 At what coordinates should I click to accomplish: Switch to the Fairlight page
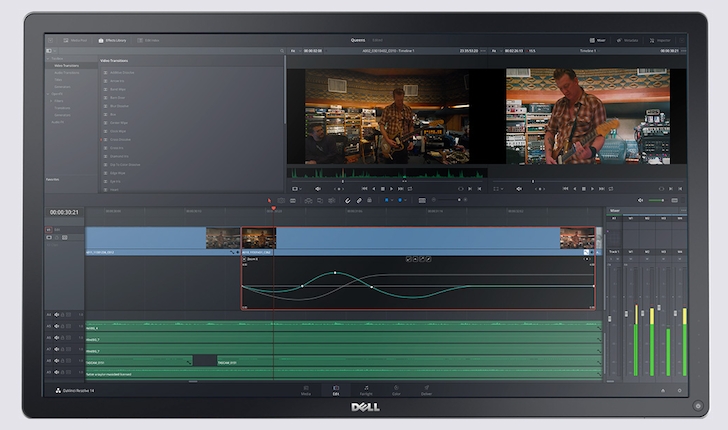(366, 391)
